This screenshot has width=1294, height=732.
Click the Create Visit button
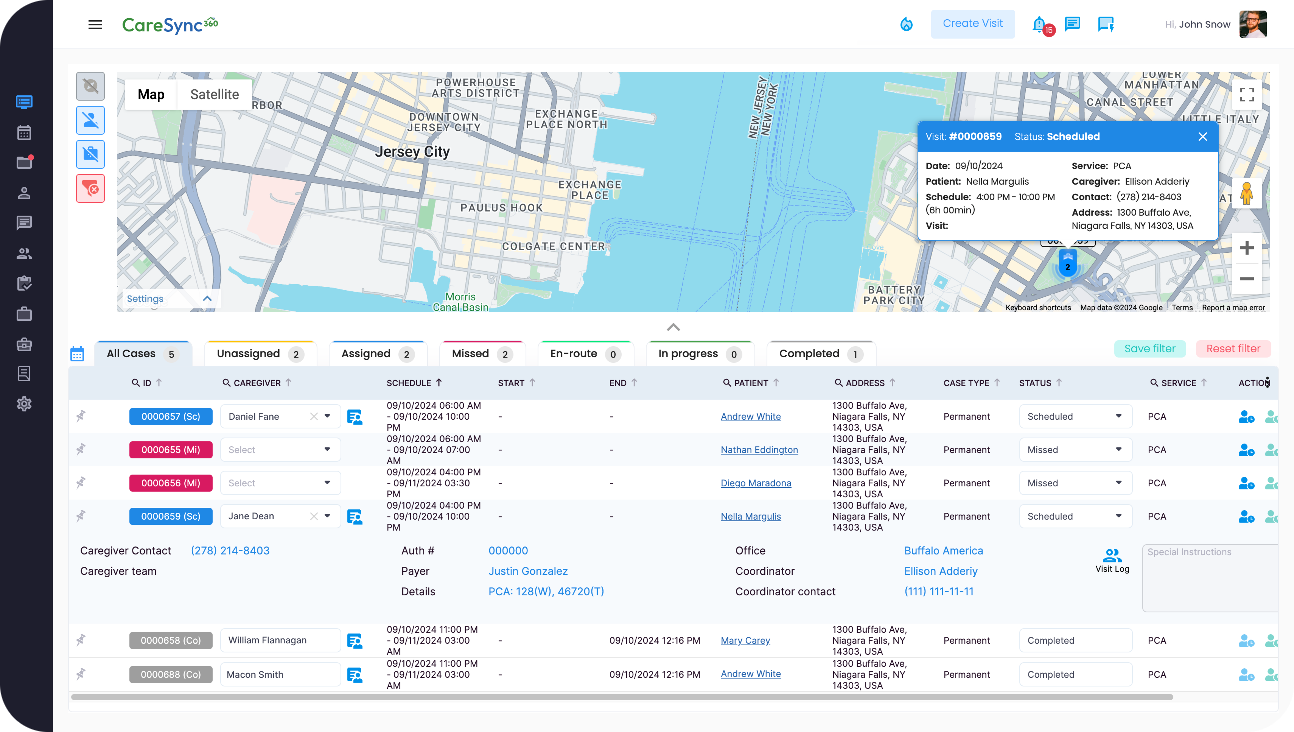coord(972,24)
